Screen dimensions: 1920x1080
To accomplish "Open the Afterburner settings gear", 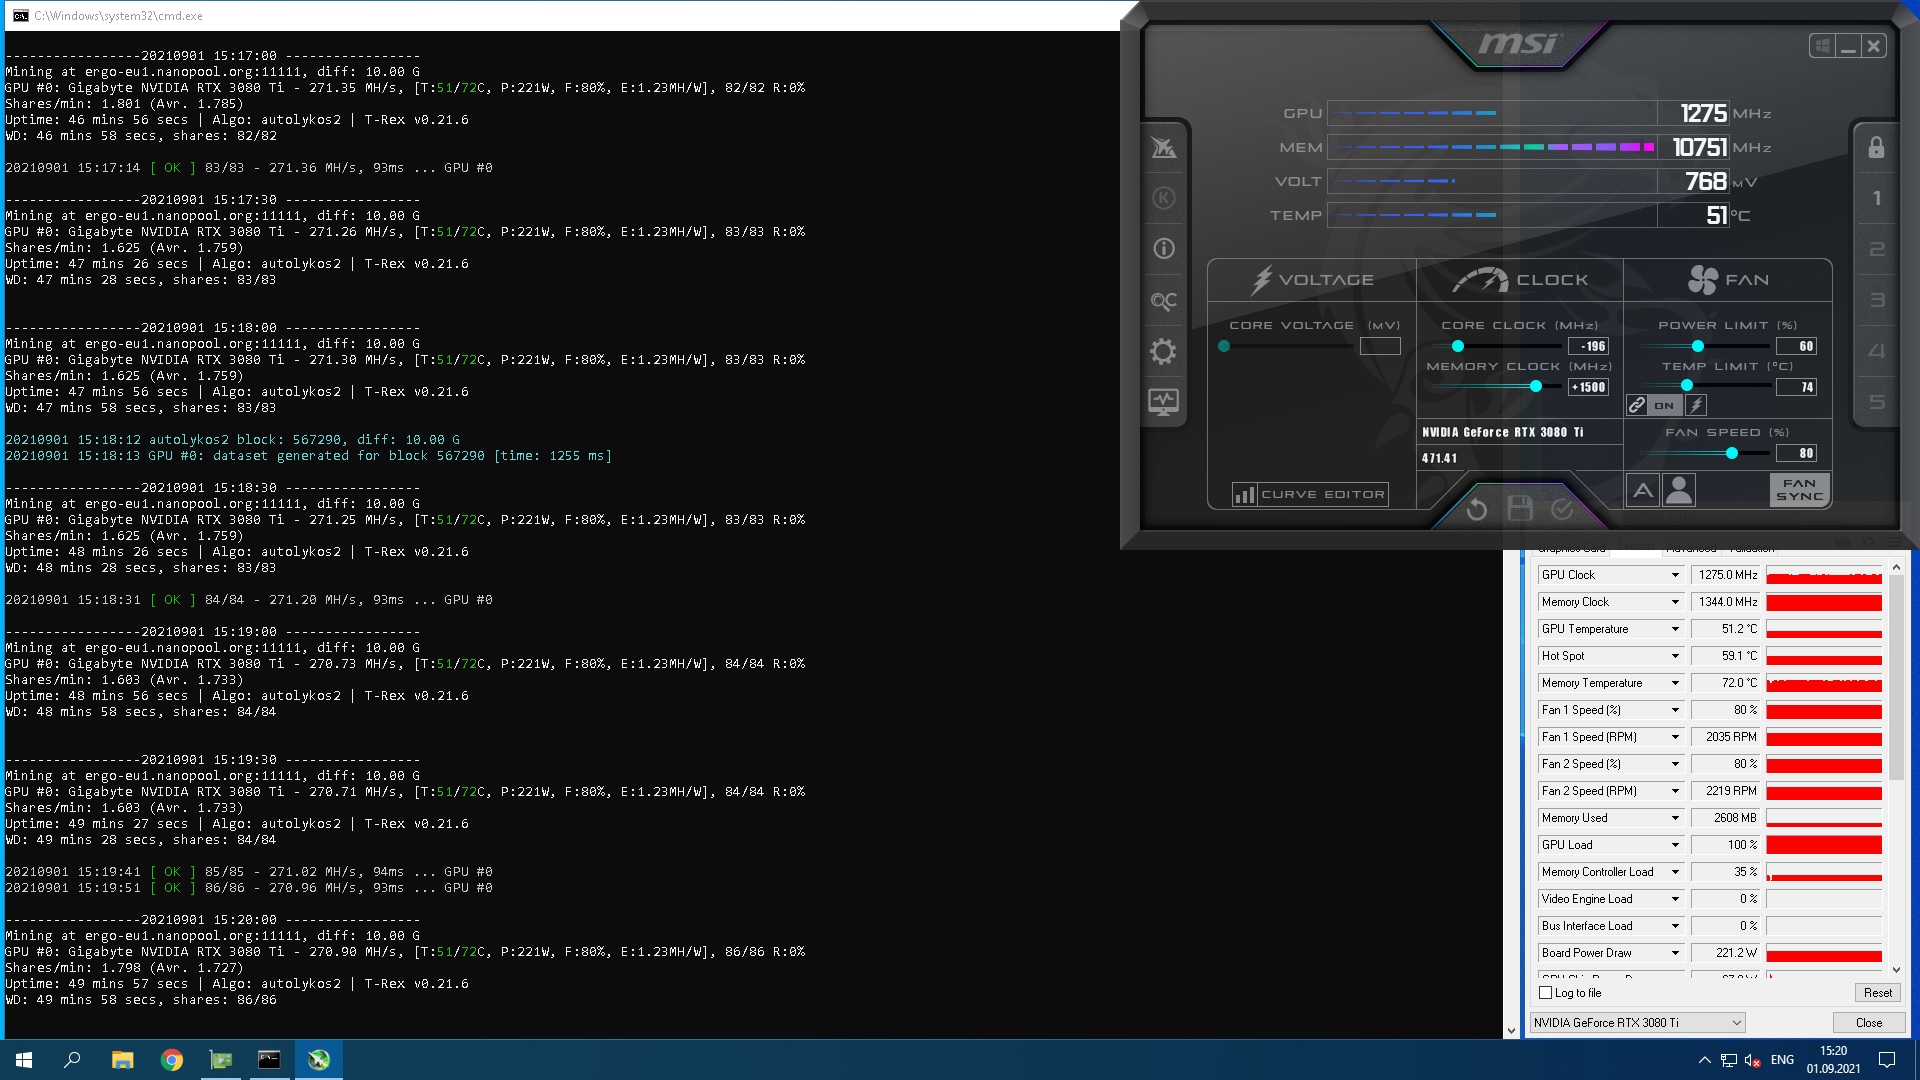I will (x=1163, y=352).
